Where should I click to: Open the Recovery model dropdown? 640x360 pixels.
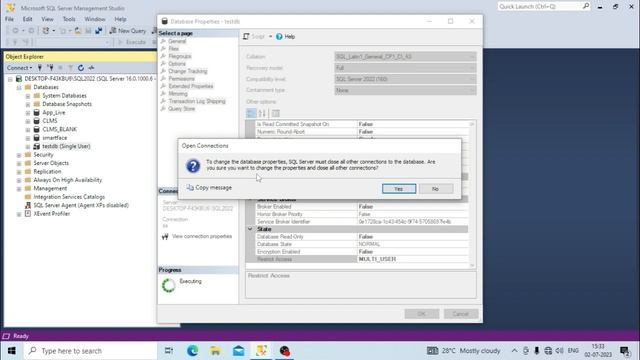point(405,68)
